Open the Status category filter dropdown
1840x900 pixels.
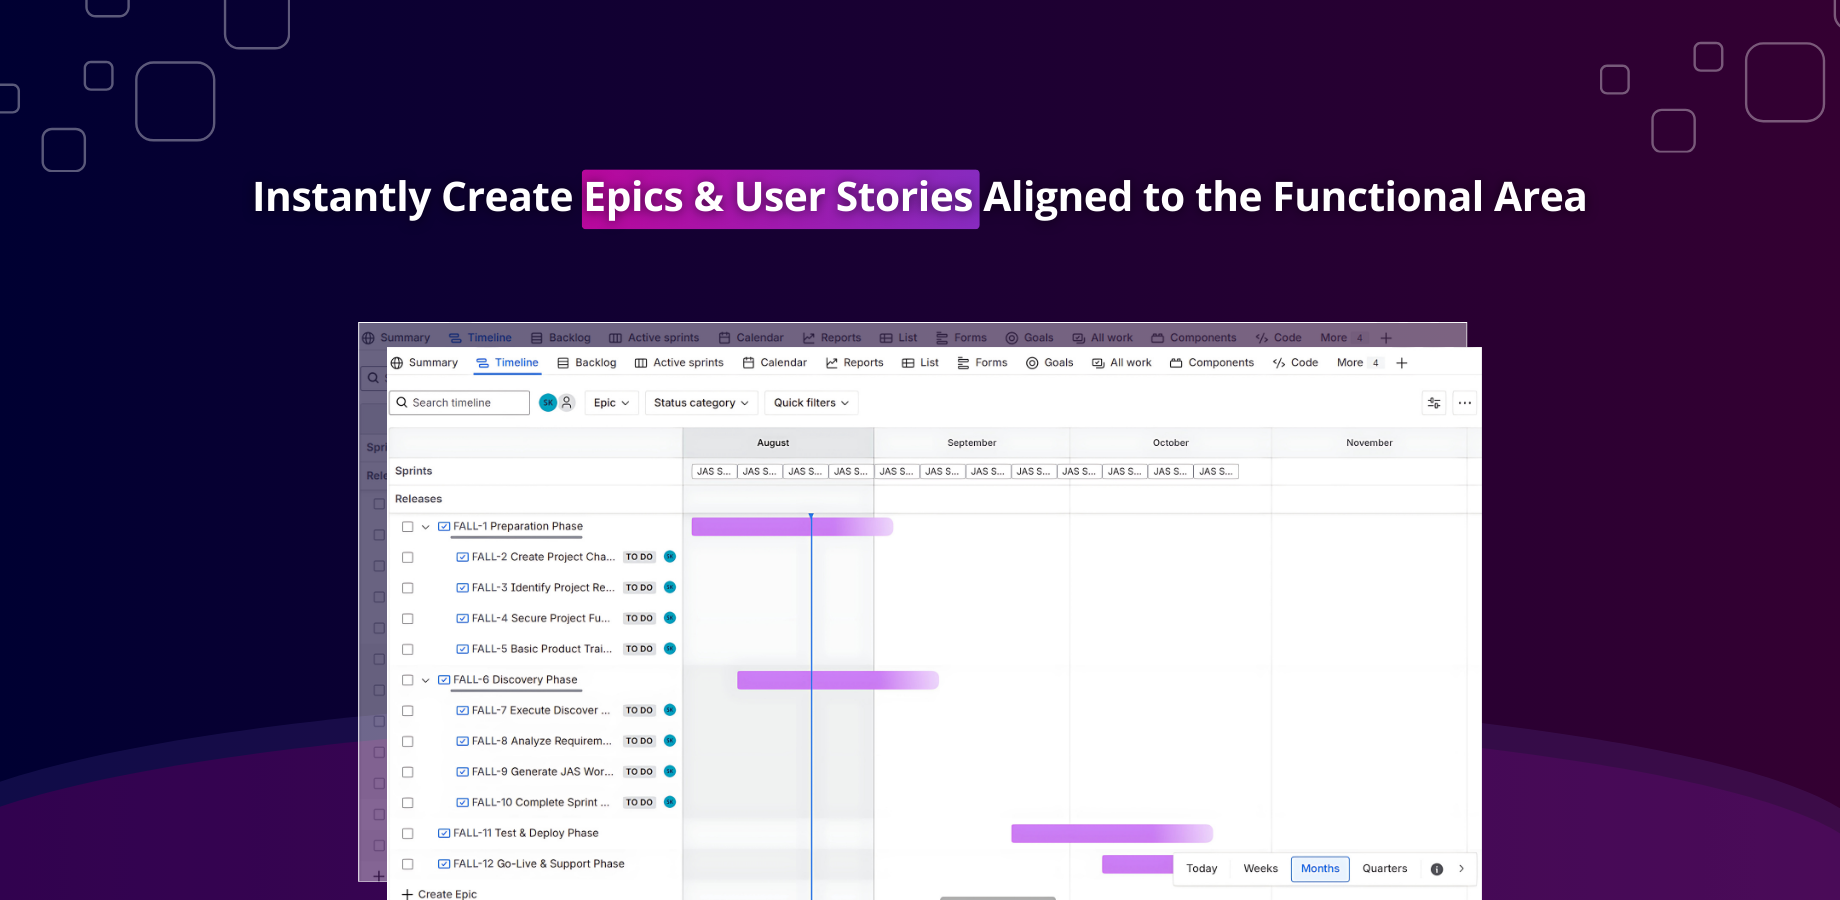click(x=701, y=402)
